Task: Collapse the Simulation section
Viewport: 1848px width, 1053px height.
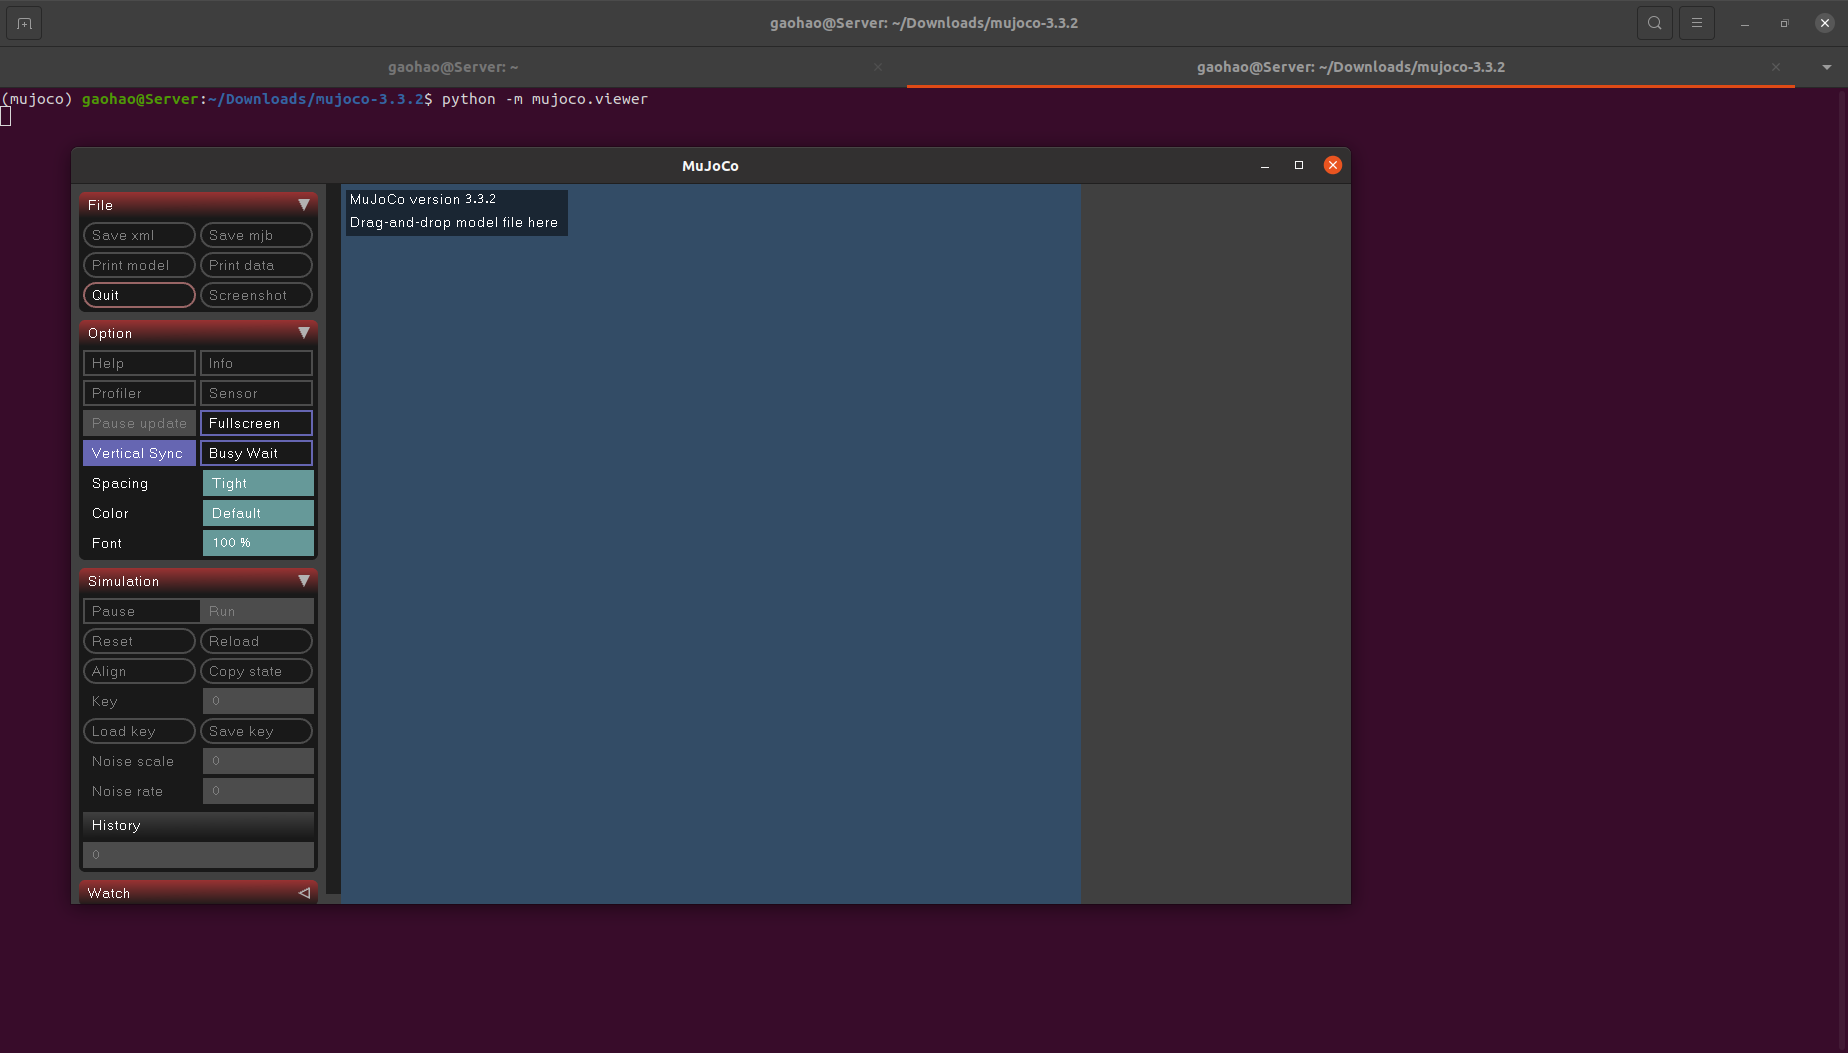Action: 304,581
